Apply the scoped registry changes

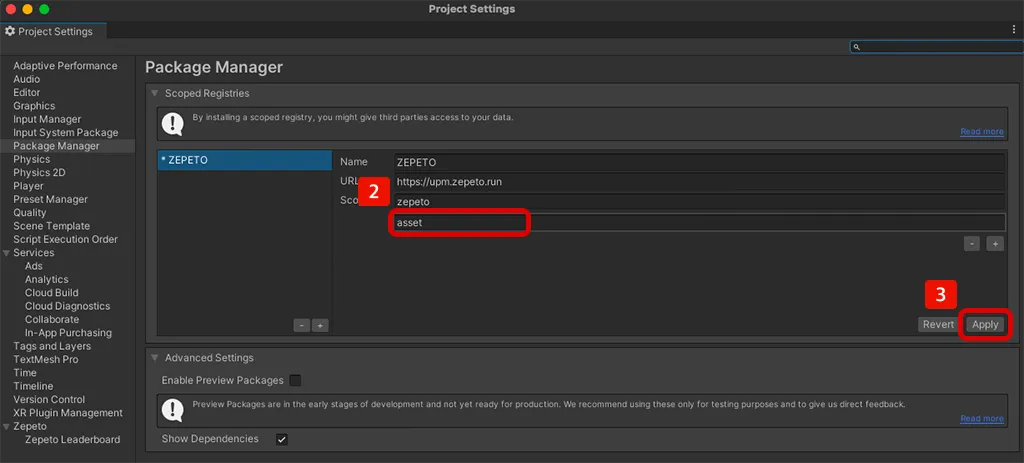point(985,325)
